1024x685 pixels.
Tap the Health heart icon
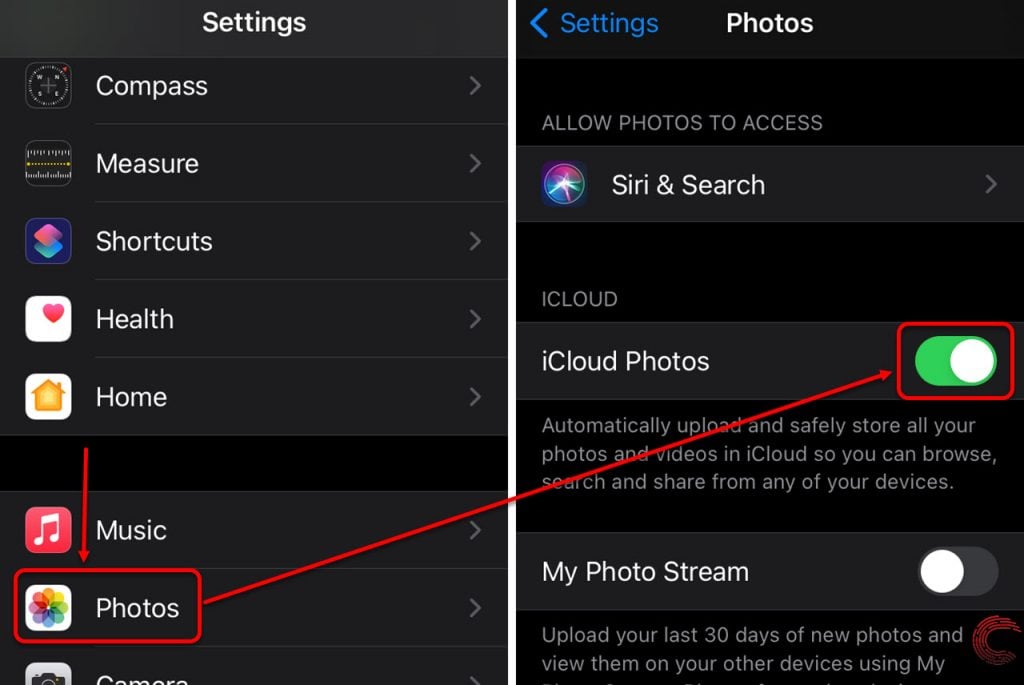[48, 319]
